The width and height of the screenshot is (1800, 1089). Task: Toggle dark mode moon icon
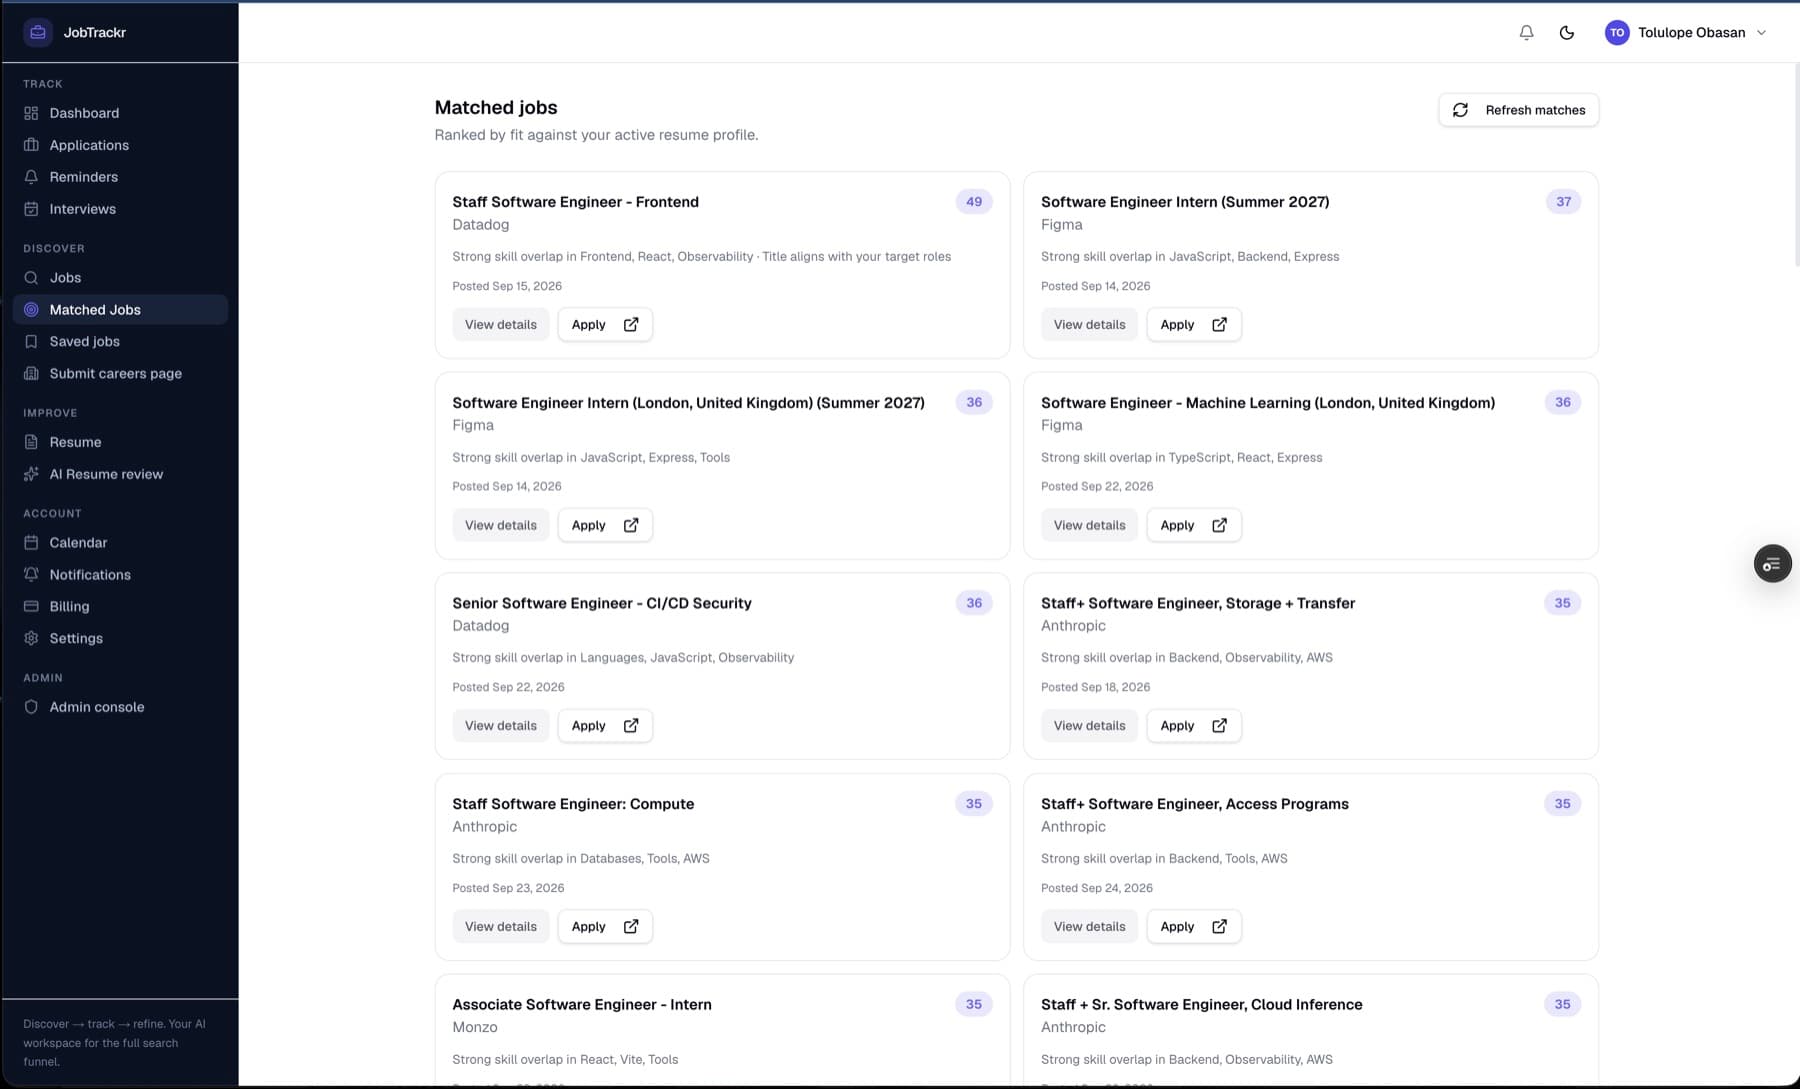(1567, 32)
